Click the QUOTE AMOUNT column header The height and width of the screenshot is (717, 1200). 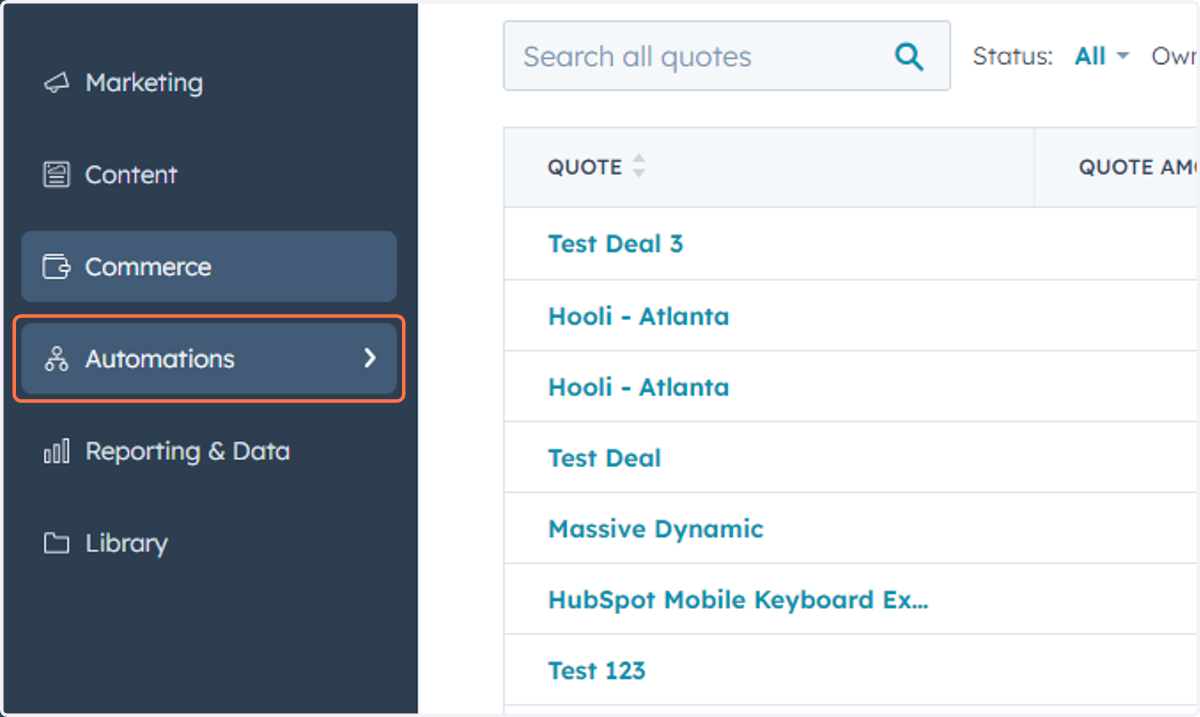click(x=1117, y=167)
